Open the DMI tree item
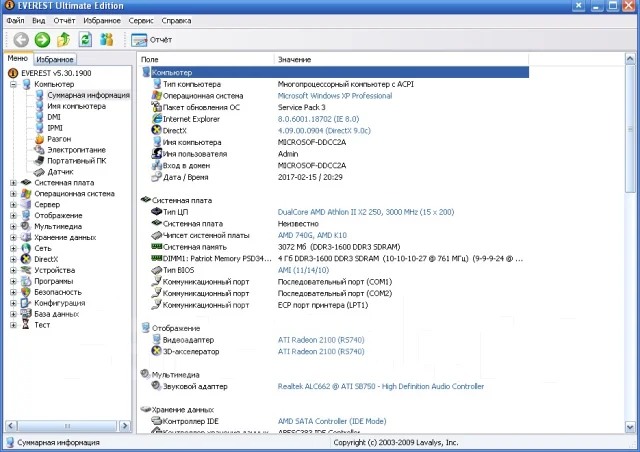The height and width of the screenshot is (452, 640). (x=54, y=117)
